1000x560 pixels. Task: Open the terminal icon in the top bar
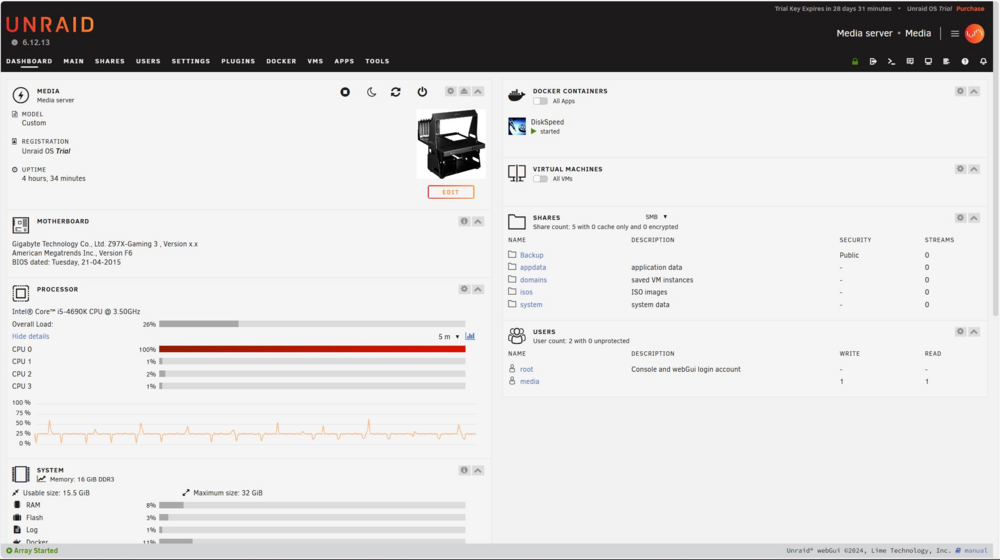point(892,61)
